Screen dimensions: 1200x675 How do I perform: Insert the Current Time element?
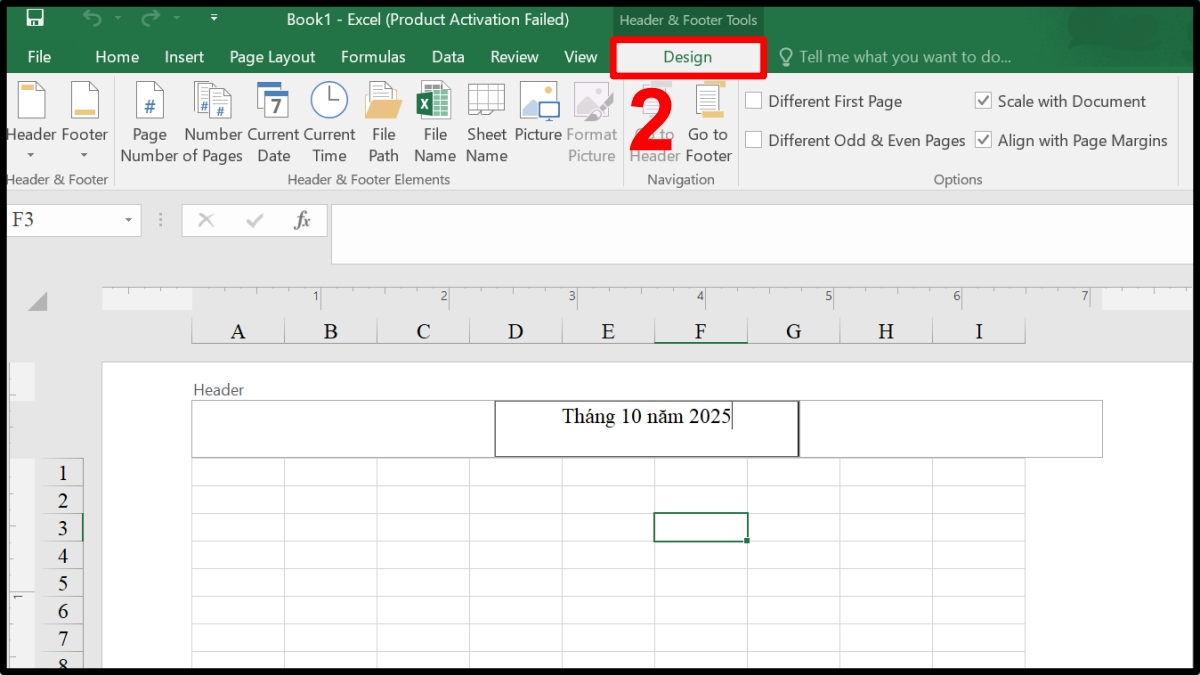(329, 118)
